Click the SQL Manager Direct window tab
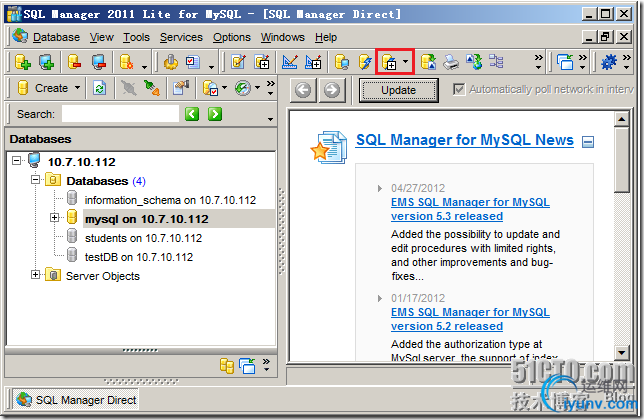The height and width of the screenshot is (420, 644). point(76,400)
